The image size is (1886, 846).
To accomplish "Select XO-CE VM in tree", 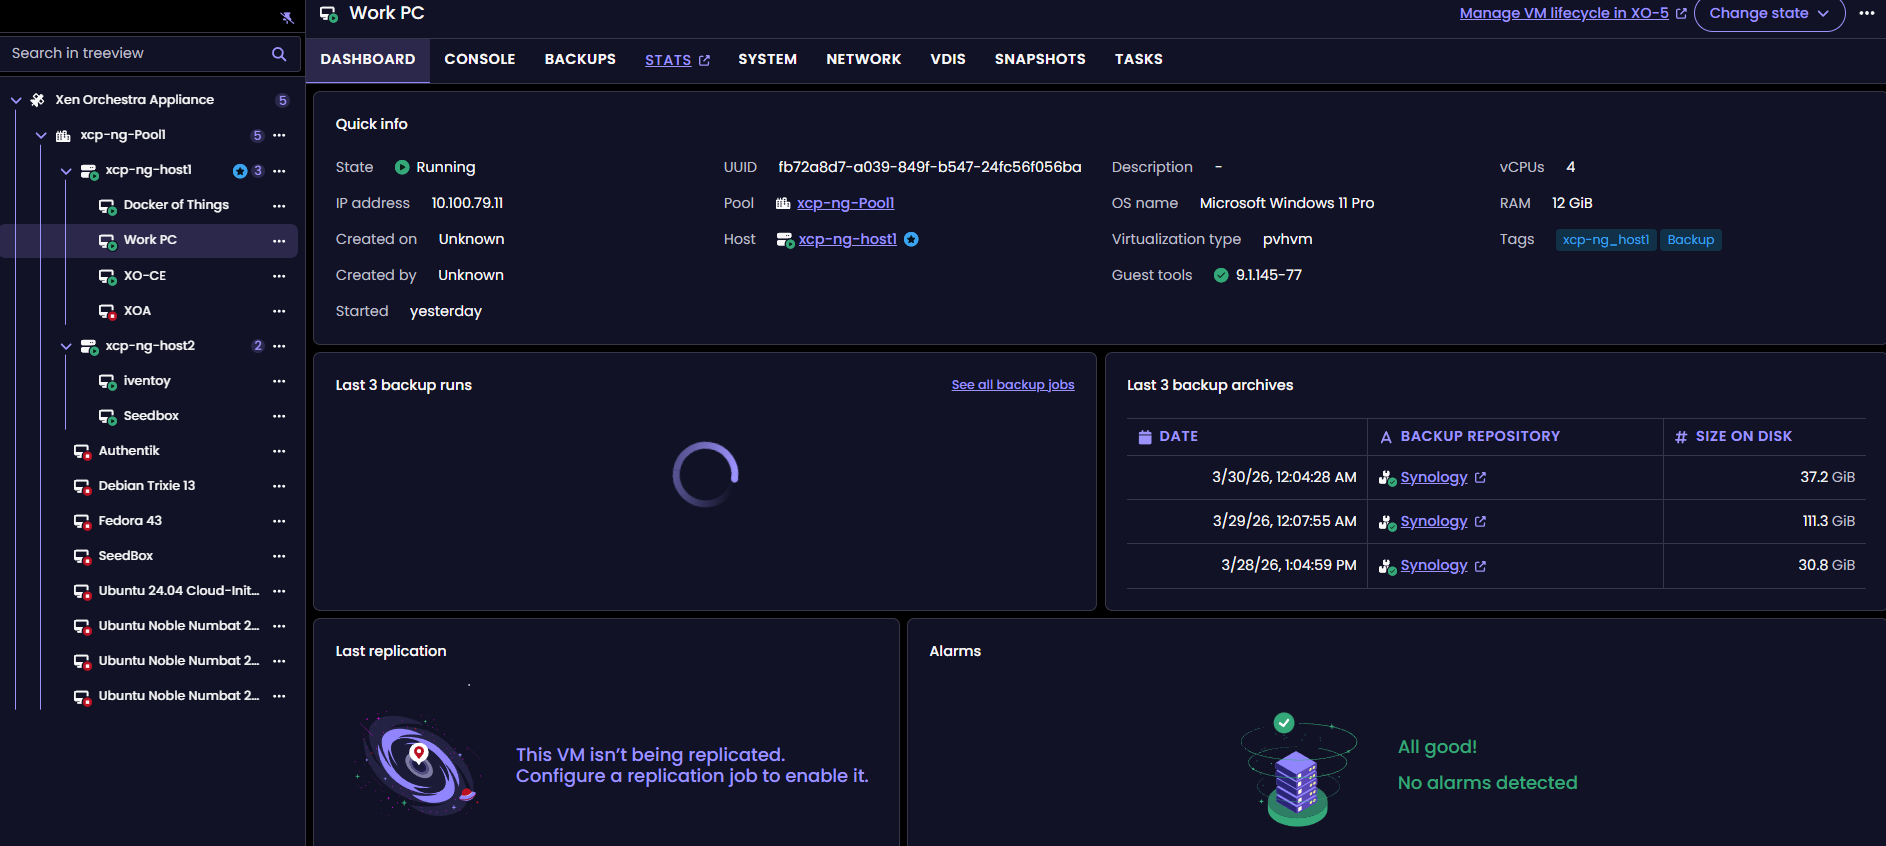I will [x=145, y=276].
